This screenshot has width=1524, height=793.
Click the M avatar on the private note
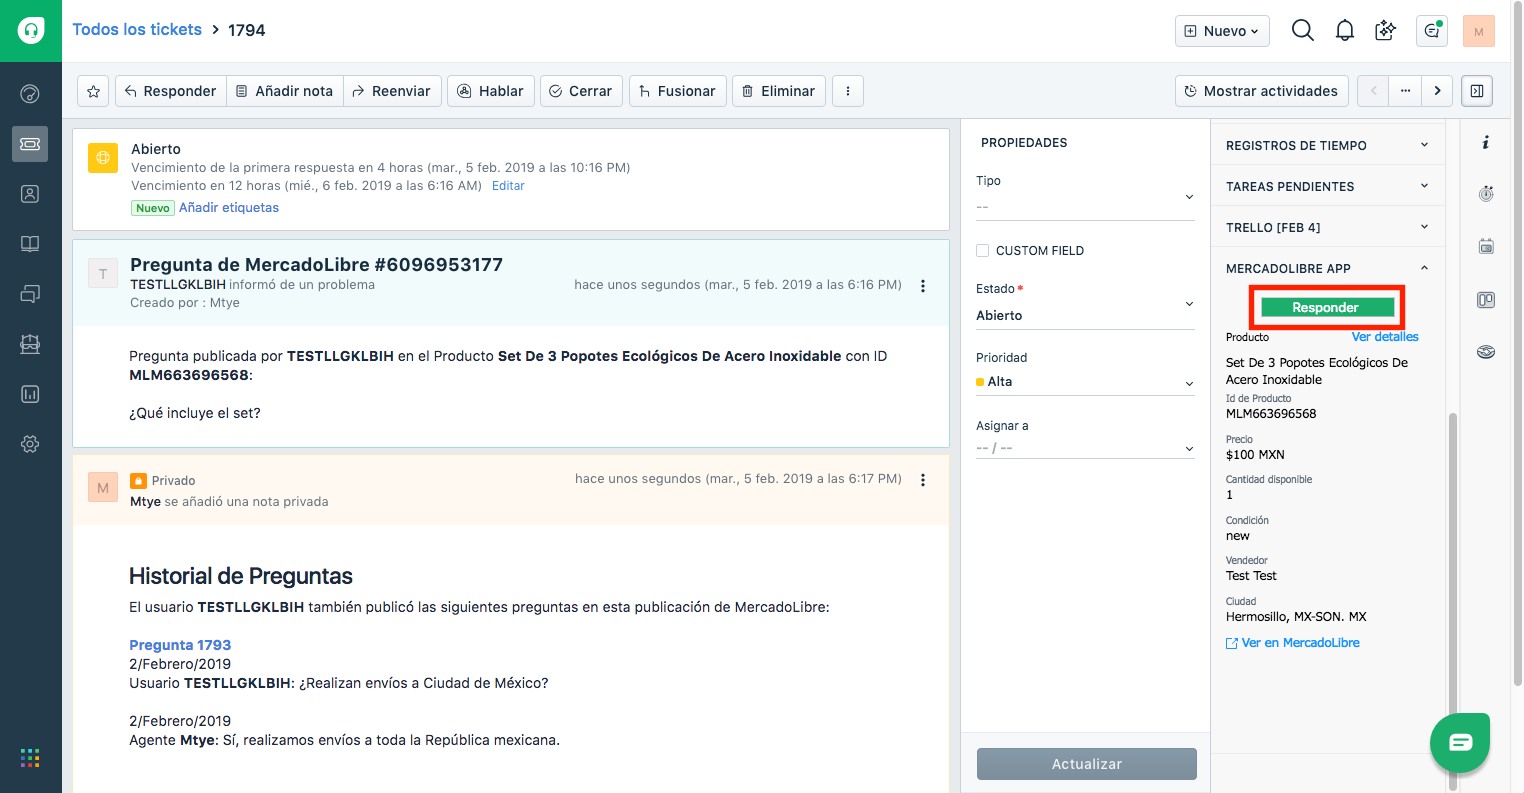pyautogui.click(x=103, y=488)
